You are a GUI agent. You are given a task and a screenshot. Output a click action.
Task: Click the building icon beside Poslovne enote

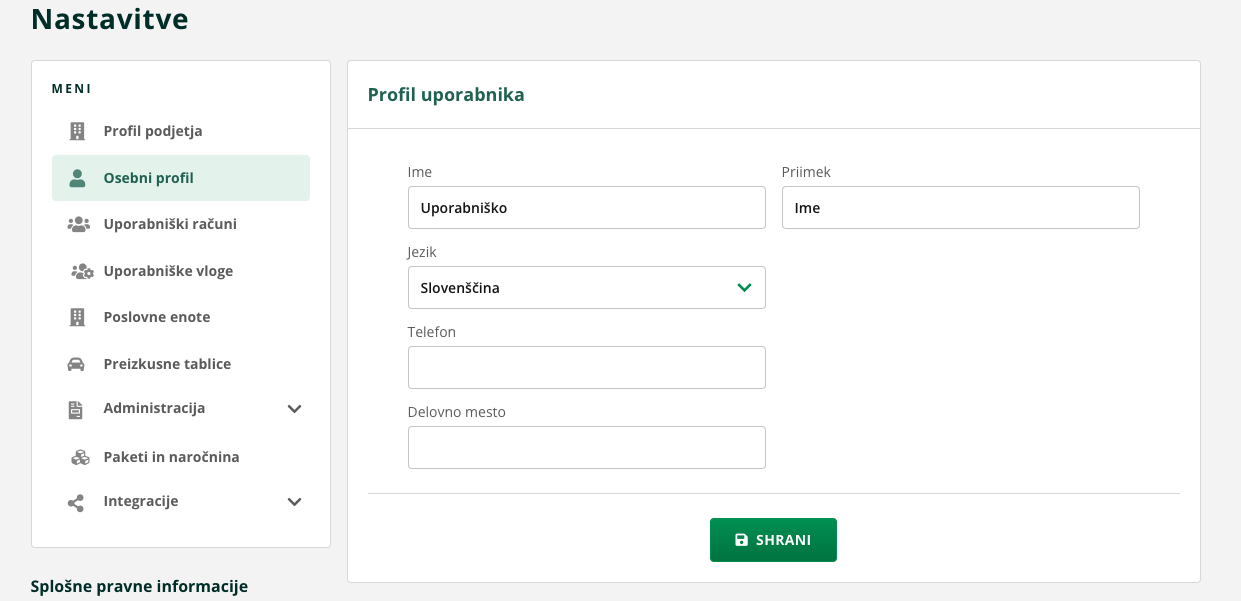(77, 317)
